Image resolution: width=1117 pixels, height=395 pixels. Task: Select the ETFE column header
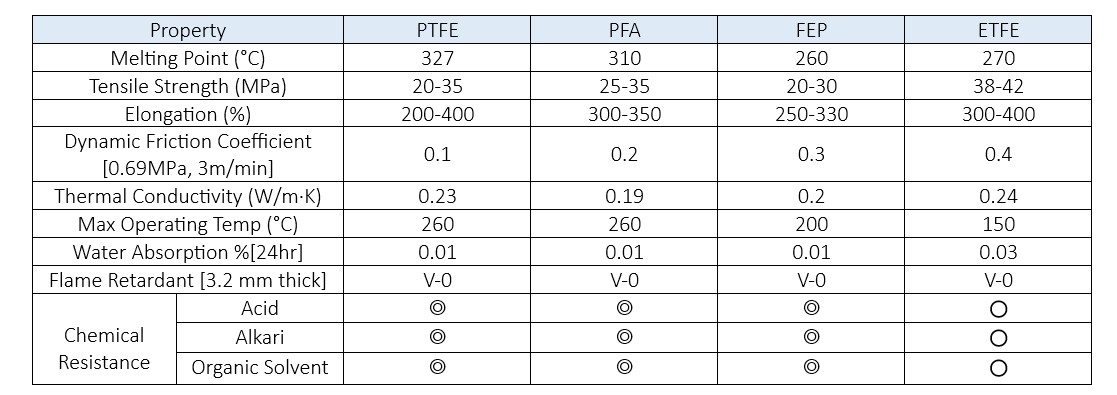click(998, 30)
